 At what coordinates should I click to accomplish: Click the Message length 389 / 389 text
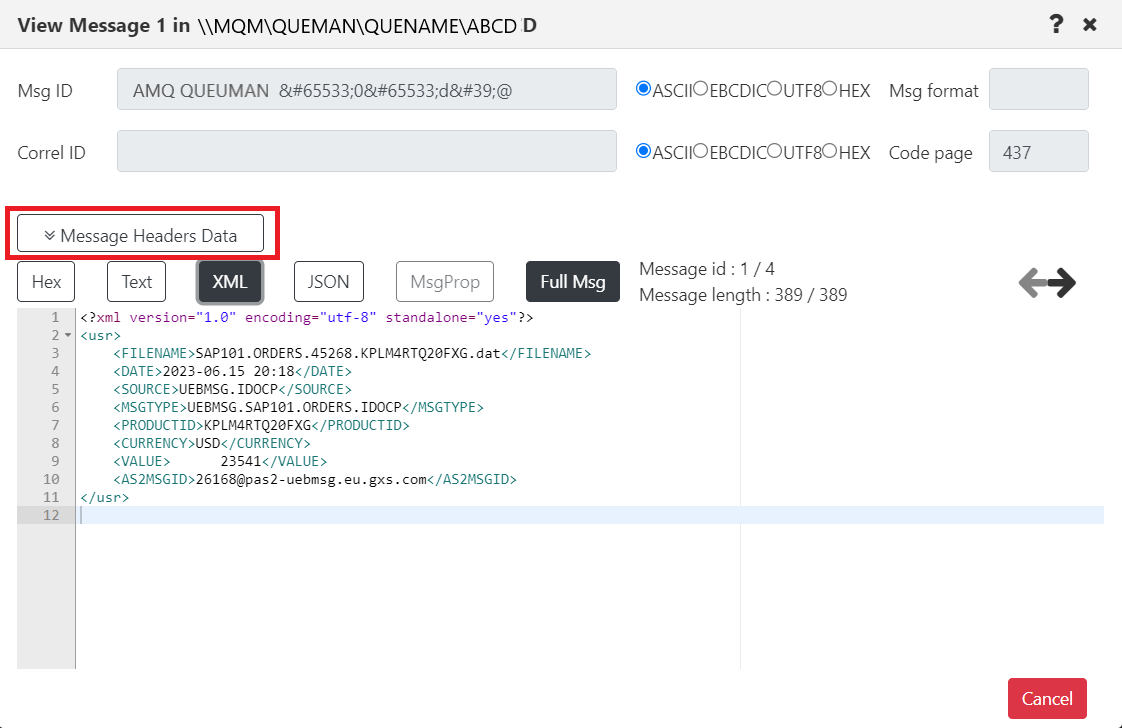pos(743,295)
